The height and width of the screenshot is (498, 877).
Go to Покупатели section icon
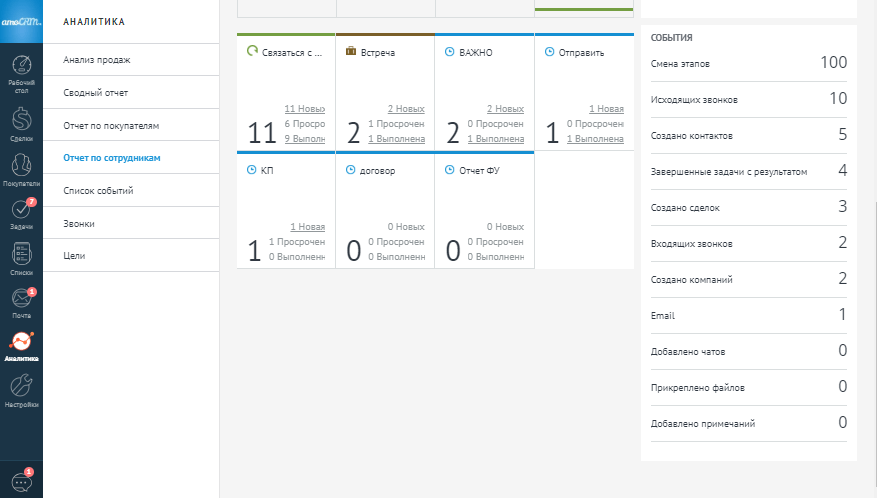21,170
